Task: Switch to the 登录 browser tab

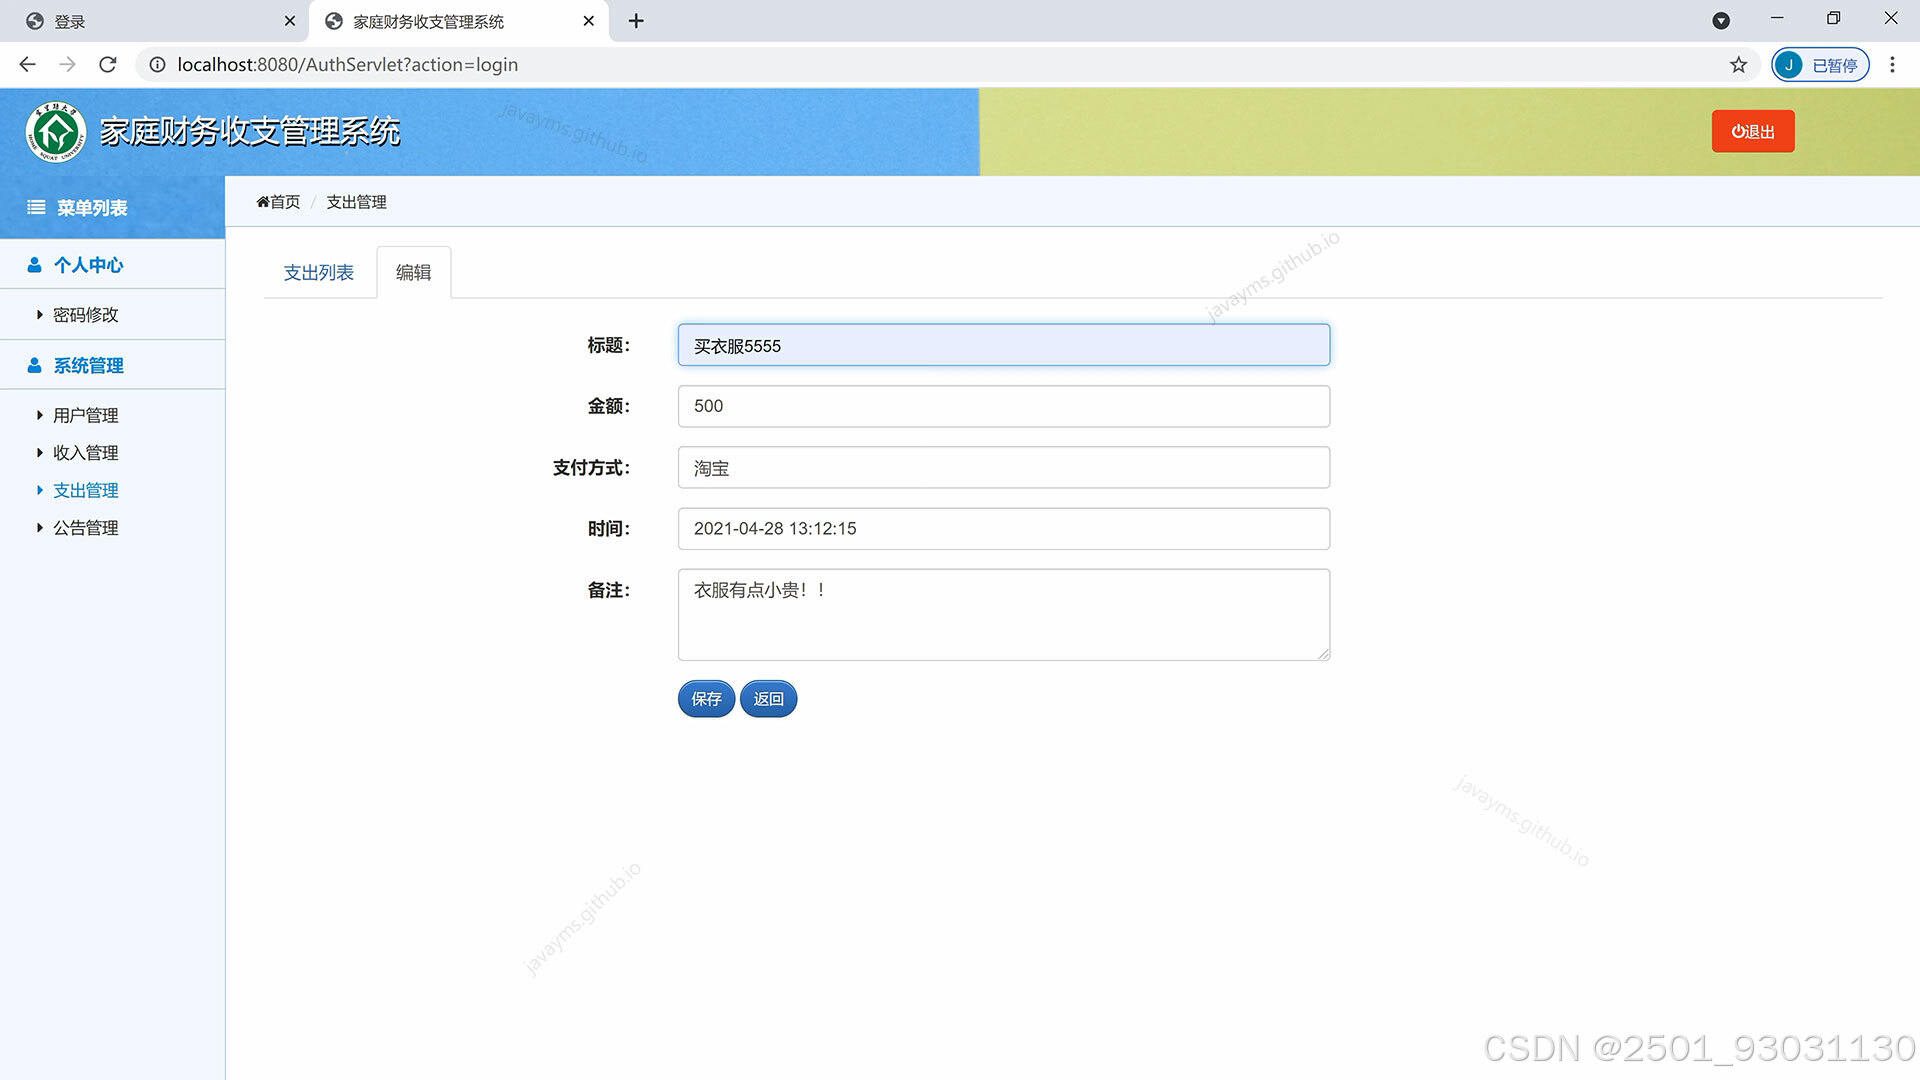Action: [x=155, y=21]
